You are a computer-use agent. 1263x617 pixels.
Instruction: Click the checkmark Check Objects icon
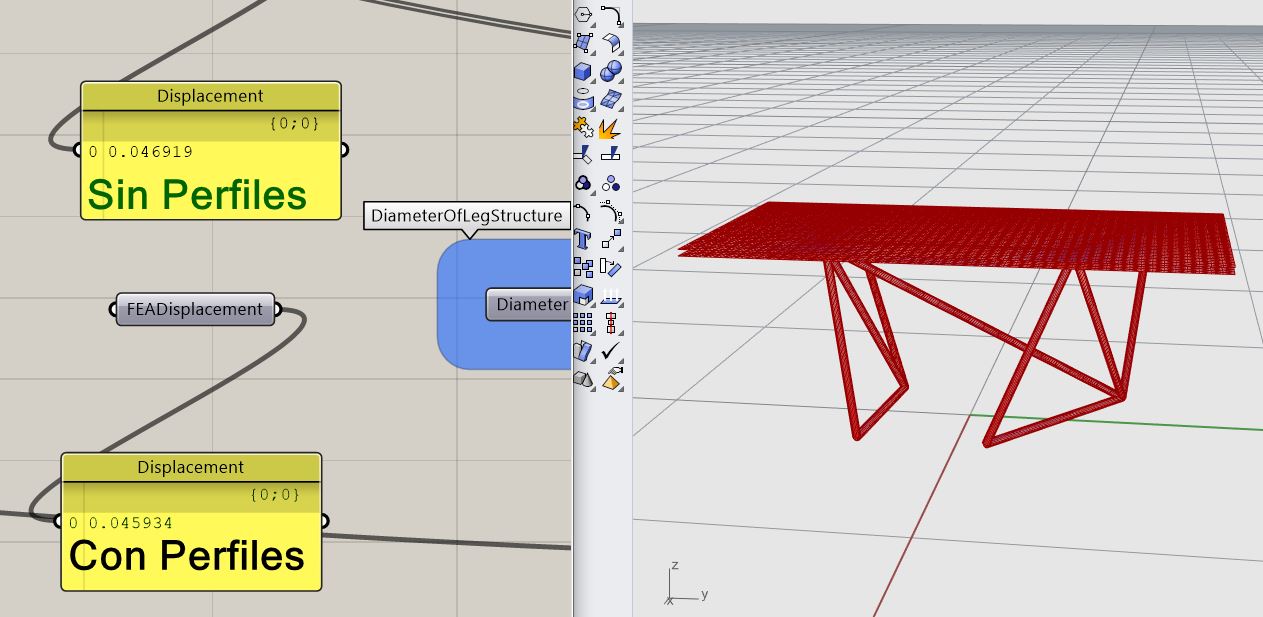(611, 351)
